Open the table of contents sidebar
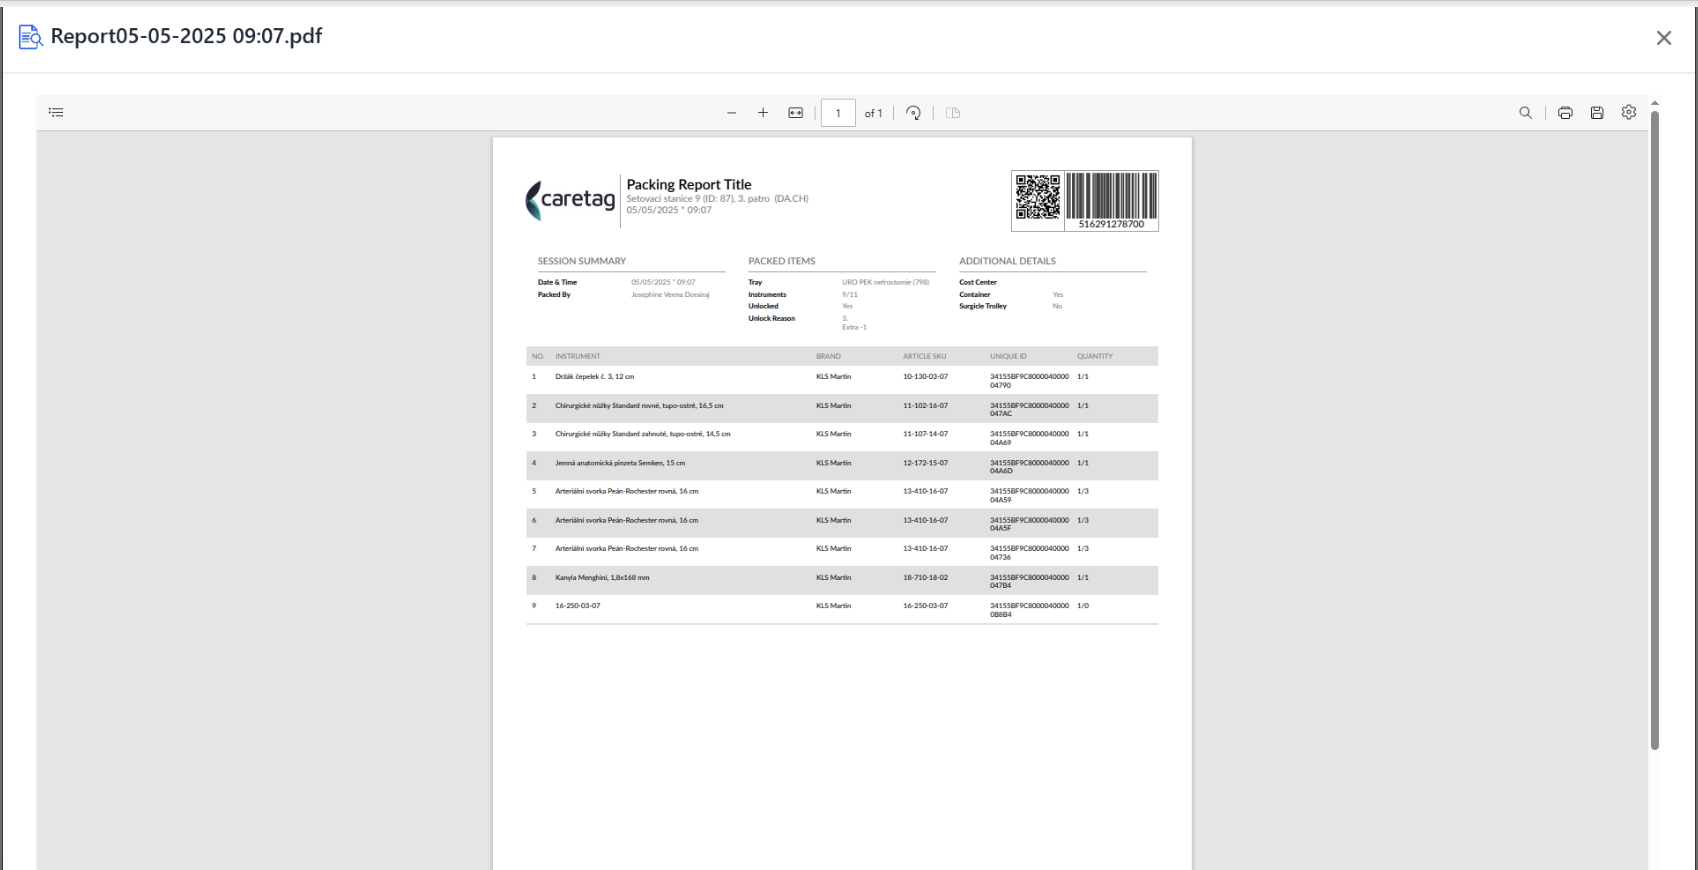The height and width of the screenshot is (870, 1698). click(56, 113)
